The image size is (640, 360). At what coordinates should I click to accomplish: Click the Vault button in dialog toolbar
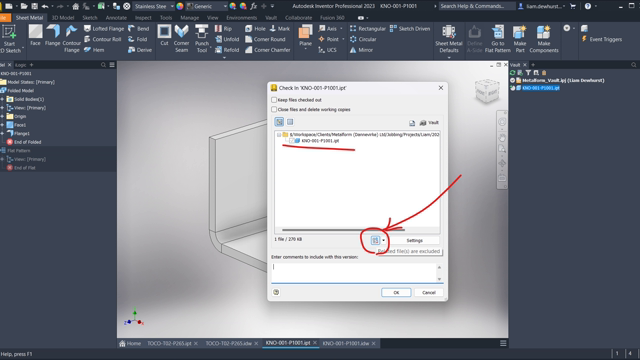pyautogui.click(x=429, y=122)
